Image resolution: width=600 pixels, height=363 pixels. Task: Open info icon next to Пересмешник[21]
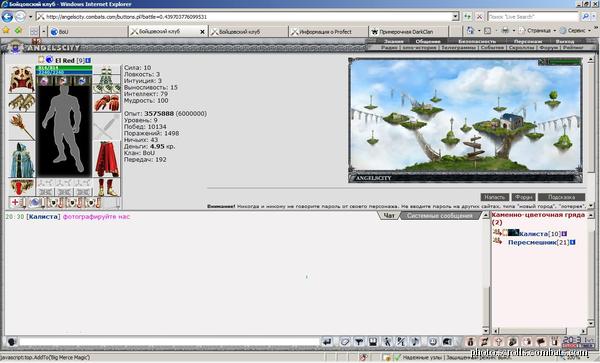click(x=572, y=242)
